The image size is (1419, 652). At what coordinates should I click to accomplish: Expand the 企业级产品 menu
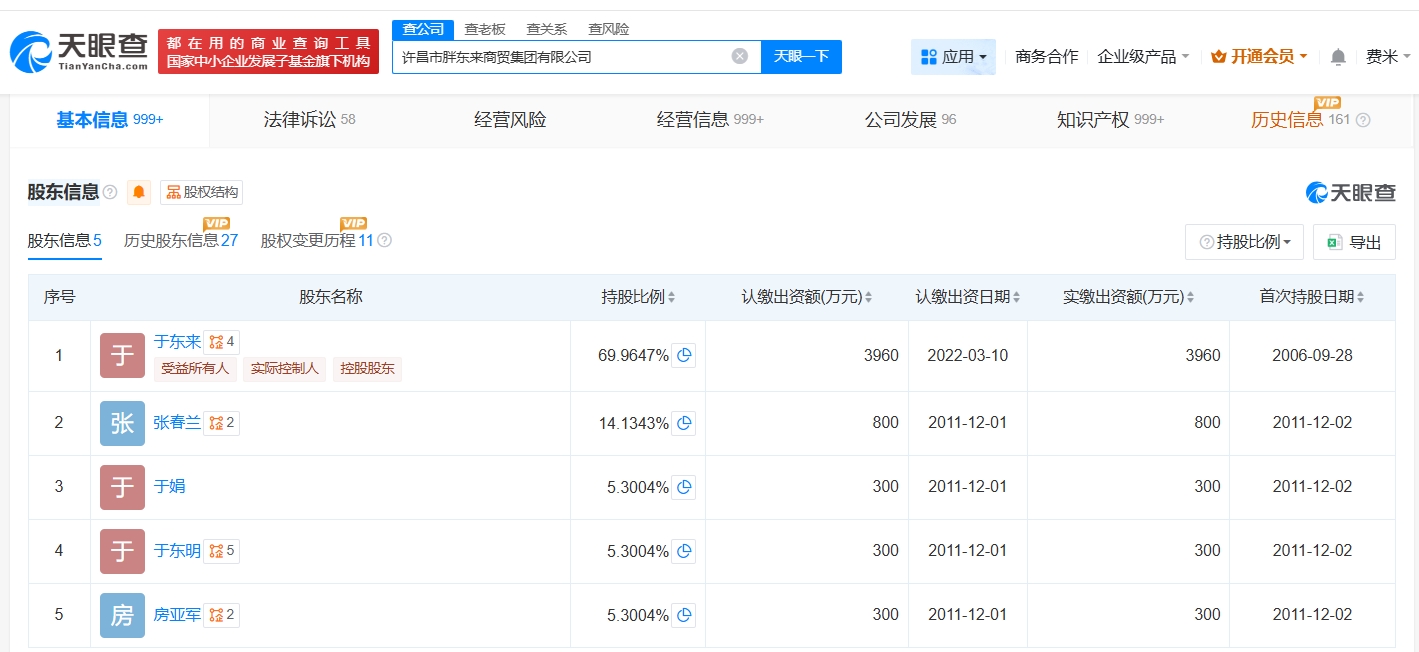tap(1143, 57)
